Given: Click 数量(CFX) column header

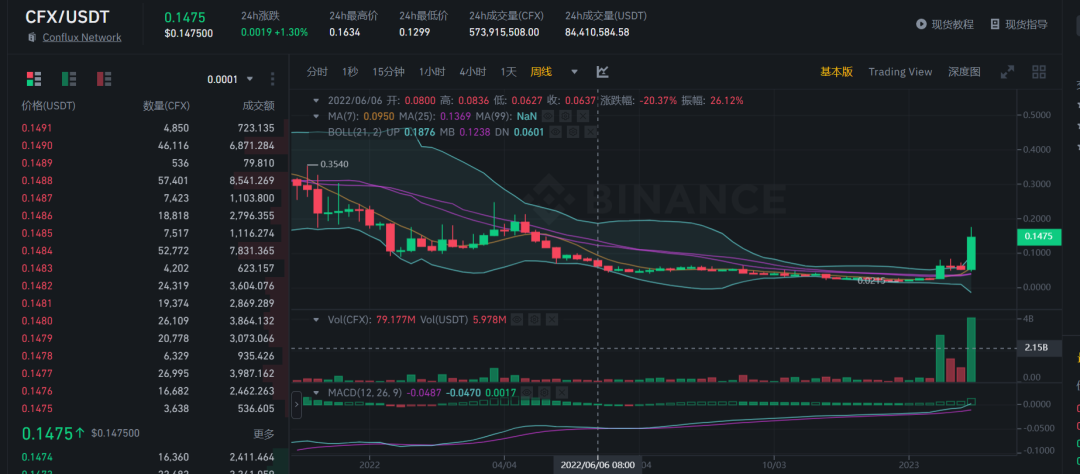Looking at the screenshot, I should pos(166,106).
